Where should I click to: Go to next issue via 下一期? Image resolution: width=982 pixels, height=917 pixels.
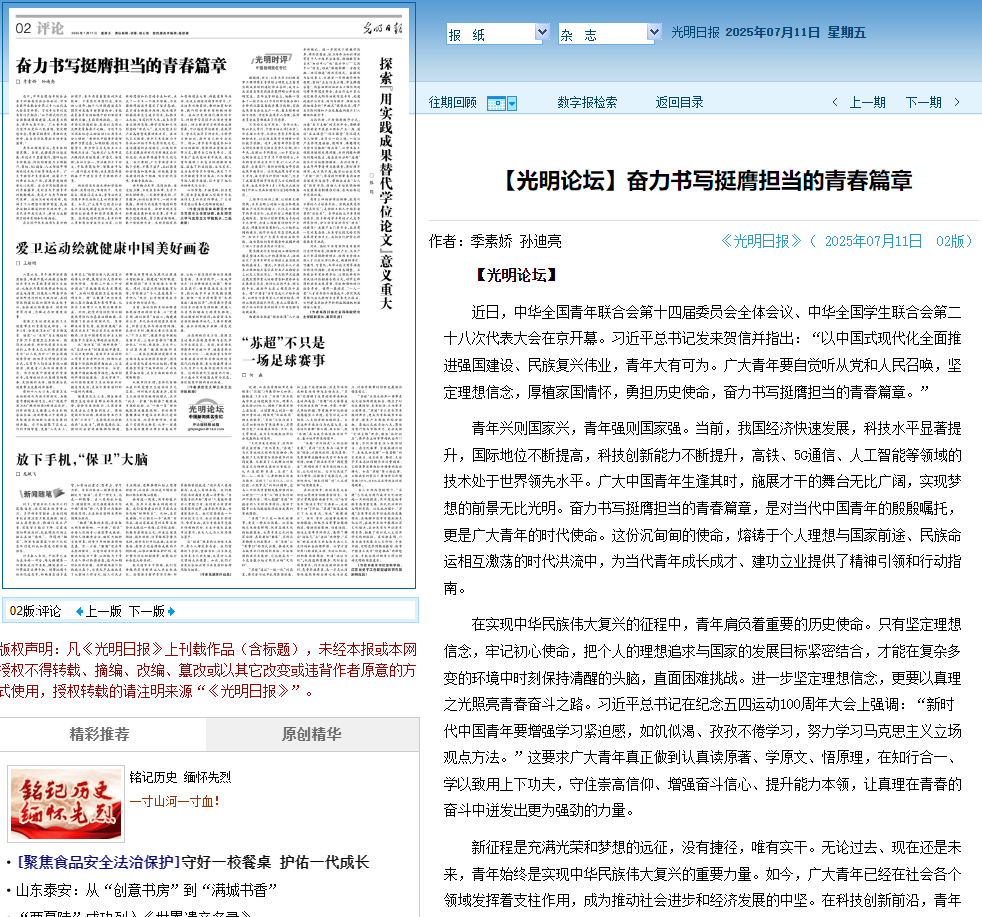pyautogui.click(x=923, y=102)
